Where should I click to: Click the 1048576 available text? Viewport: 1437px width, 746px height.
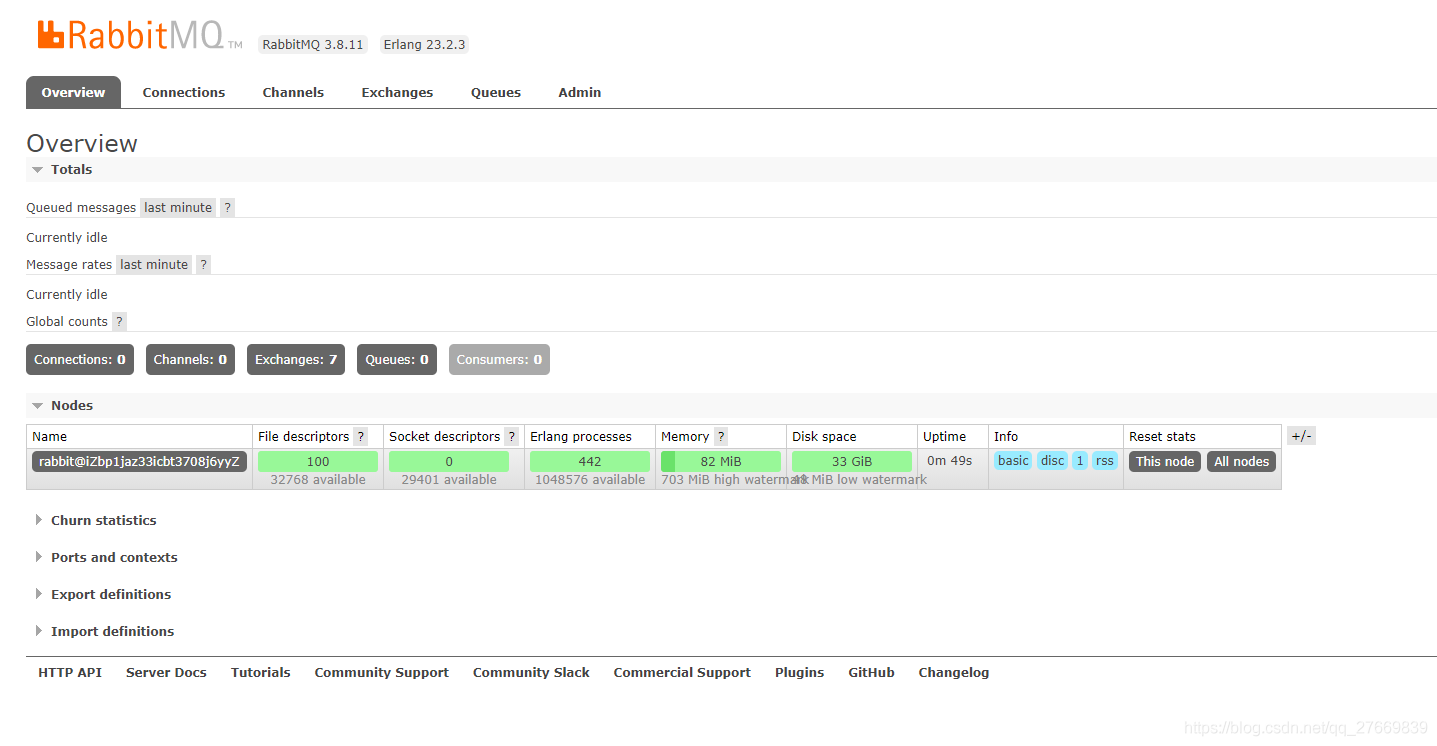[x=590, y=480]
